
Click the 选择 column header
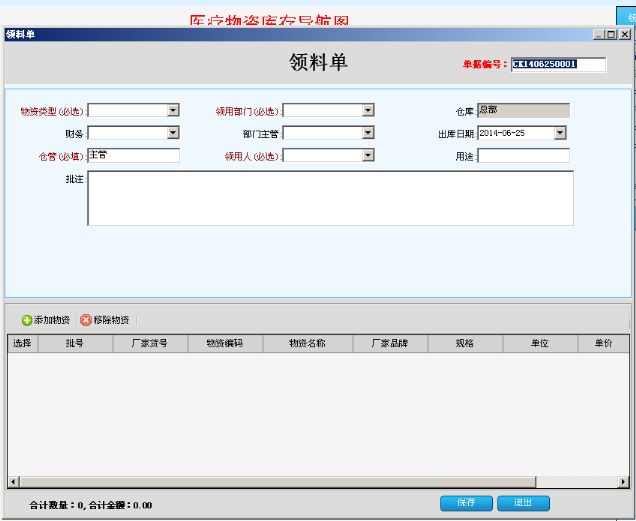(x=22, y=343)
